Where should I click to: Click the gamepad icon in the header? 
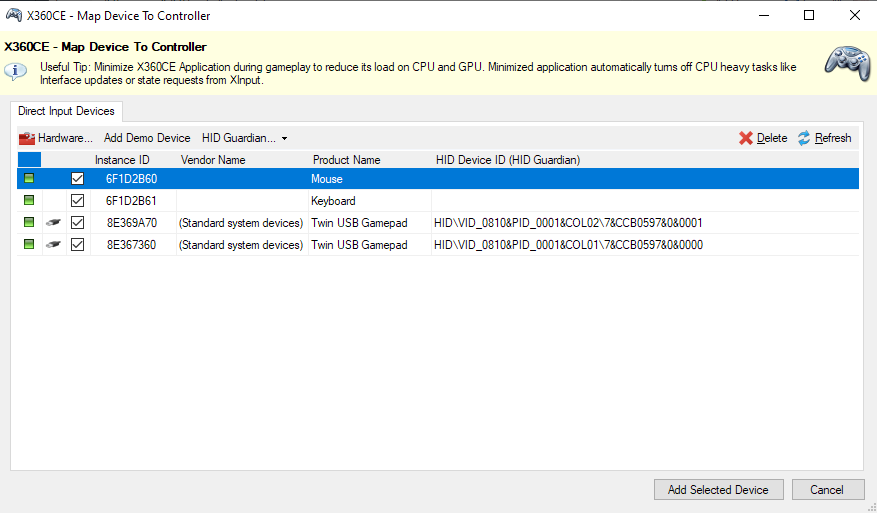click(846, 61)
